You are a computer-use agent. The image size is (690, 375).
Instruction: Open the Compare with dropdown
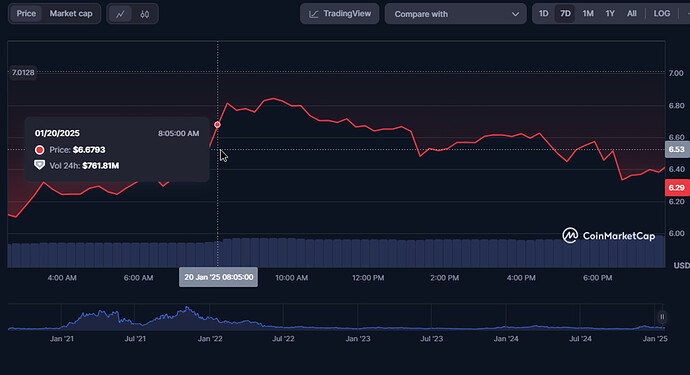(x=455, y=14)
